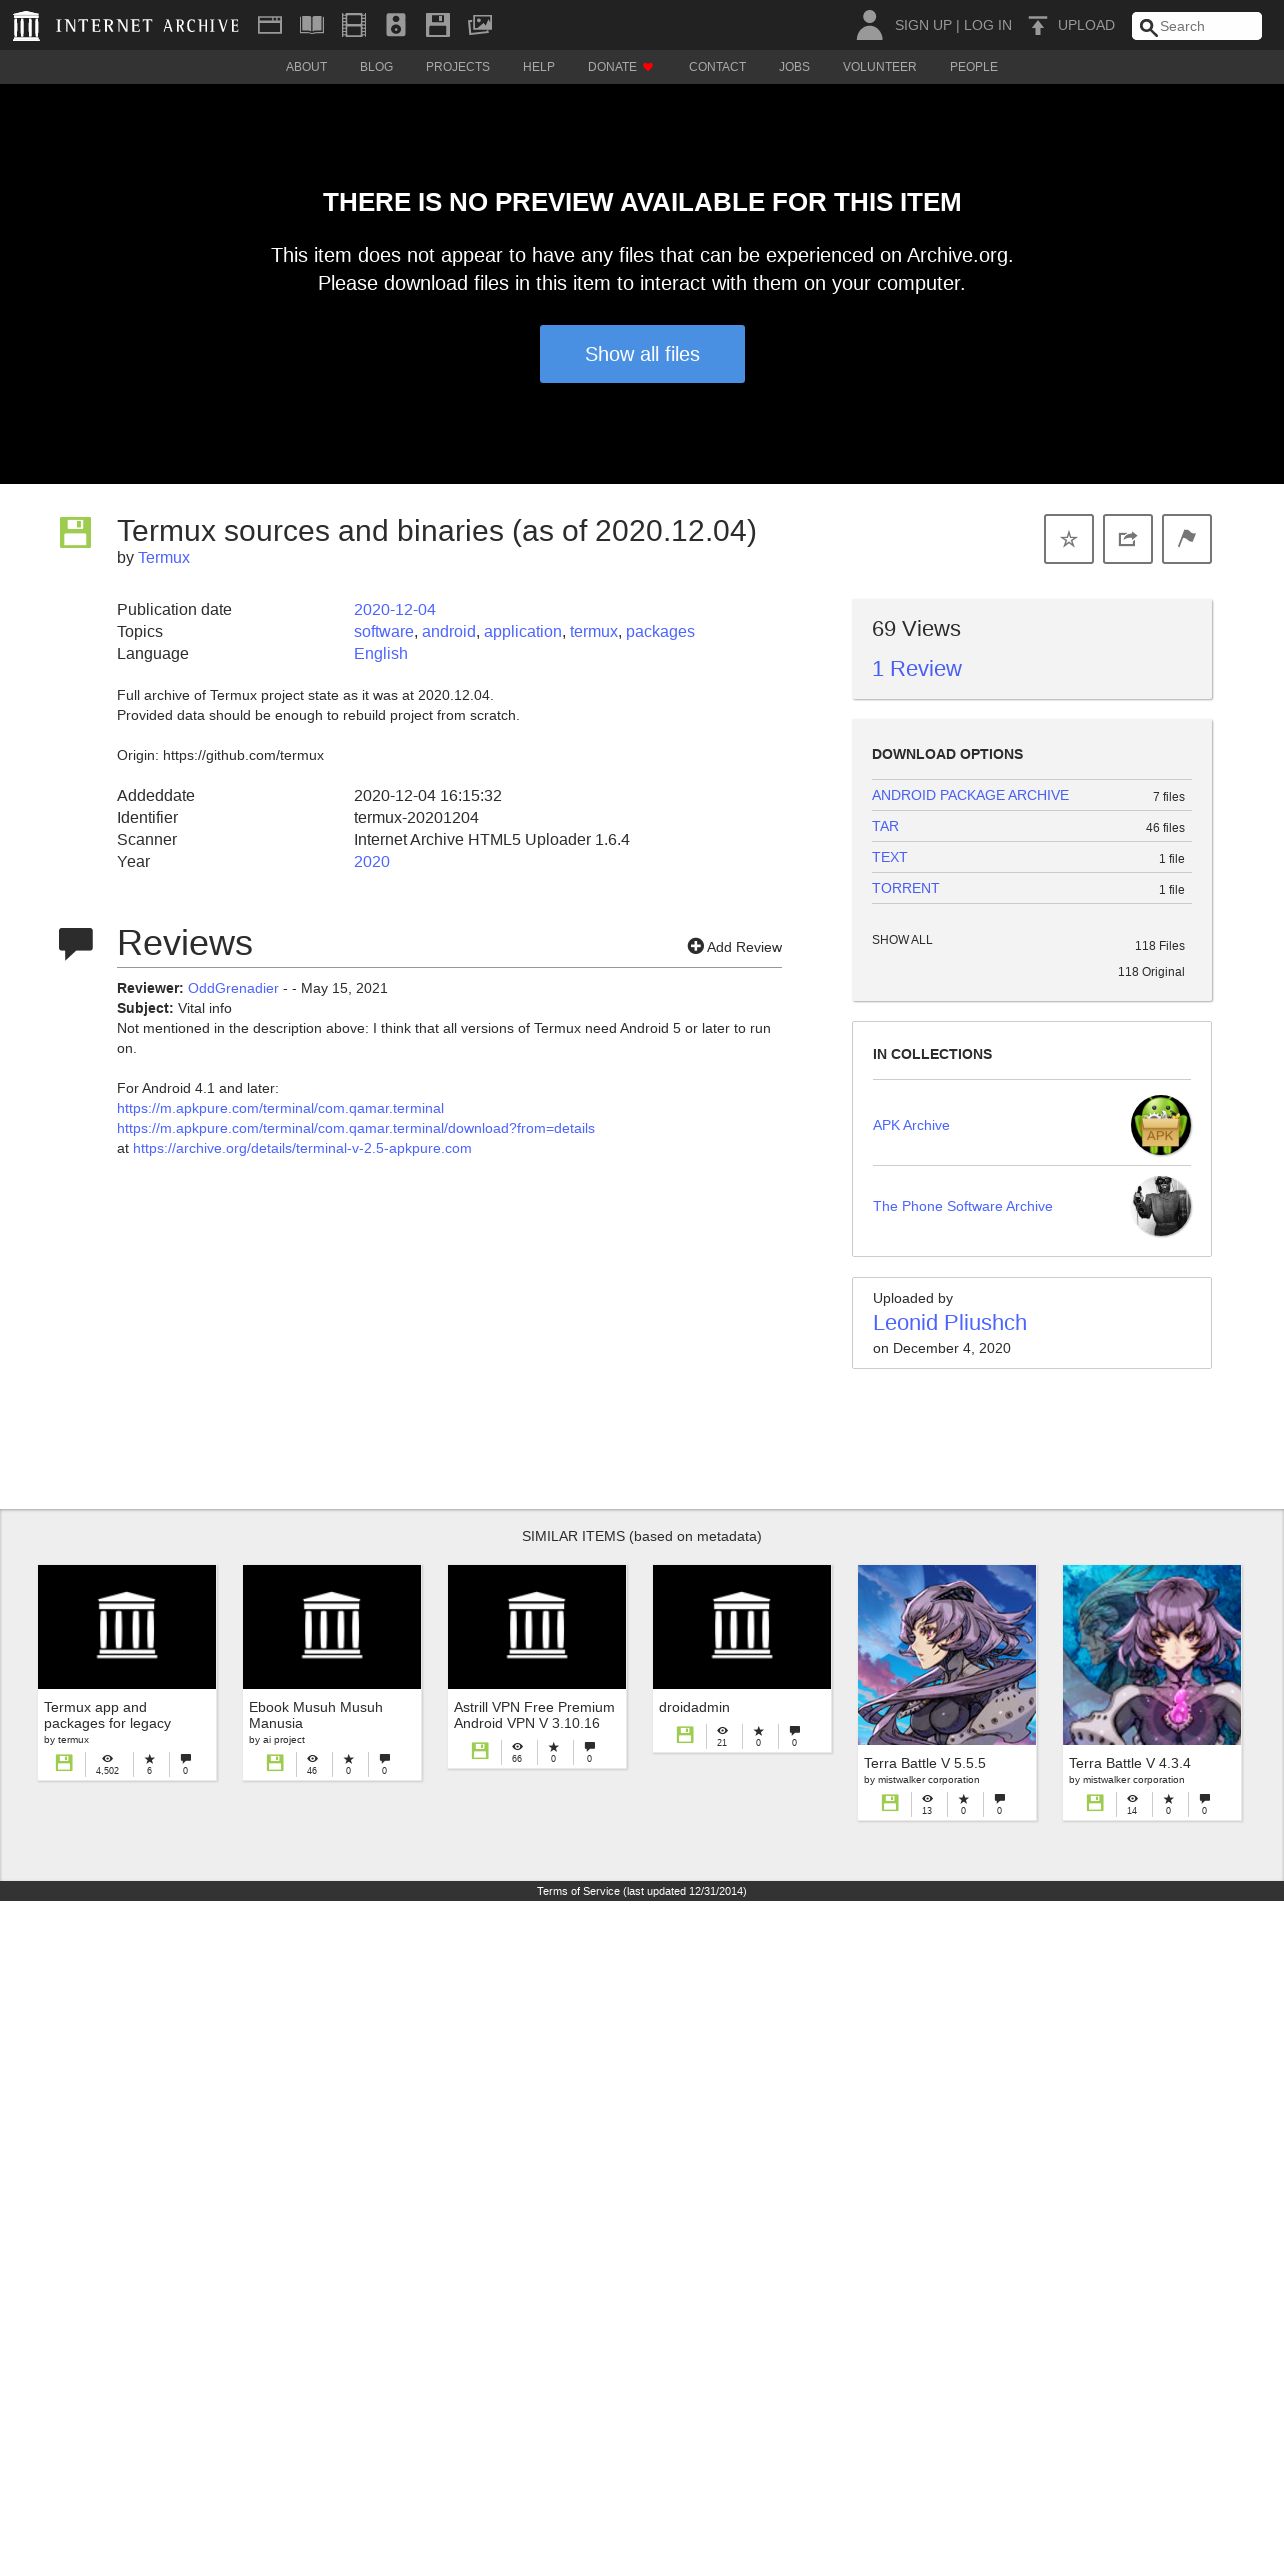
Task: Open the PROJECTS menu item
Action: [458, 67]
